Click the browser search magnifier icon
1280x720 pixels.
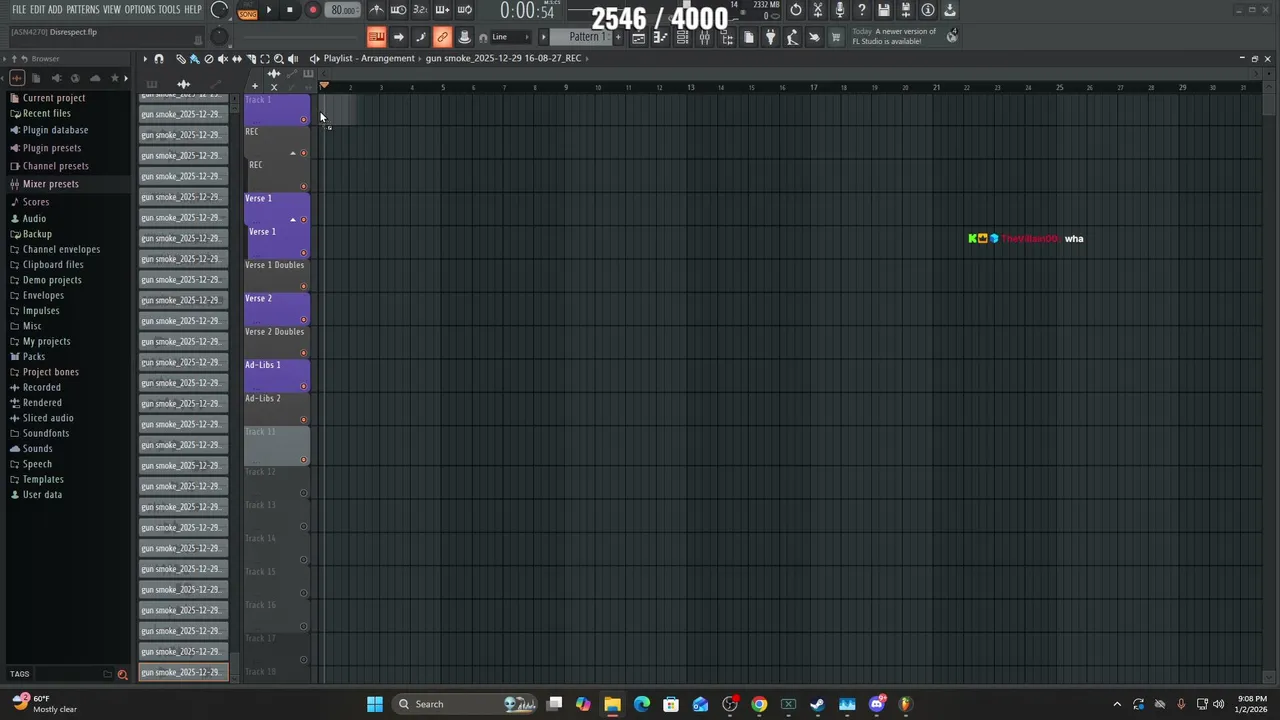click(x=123, y=674)
